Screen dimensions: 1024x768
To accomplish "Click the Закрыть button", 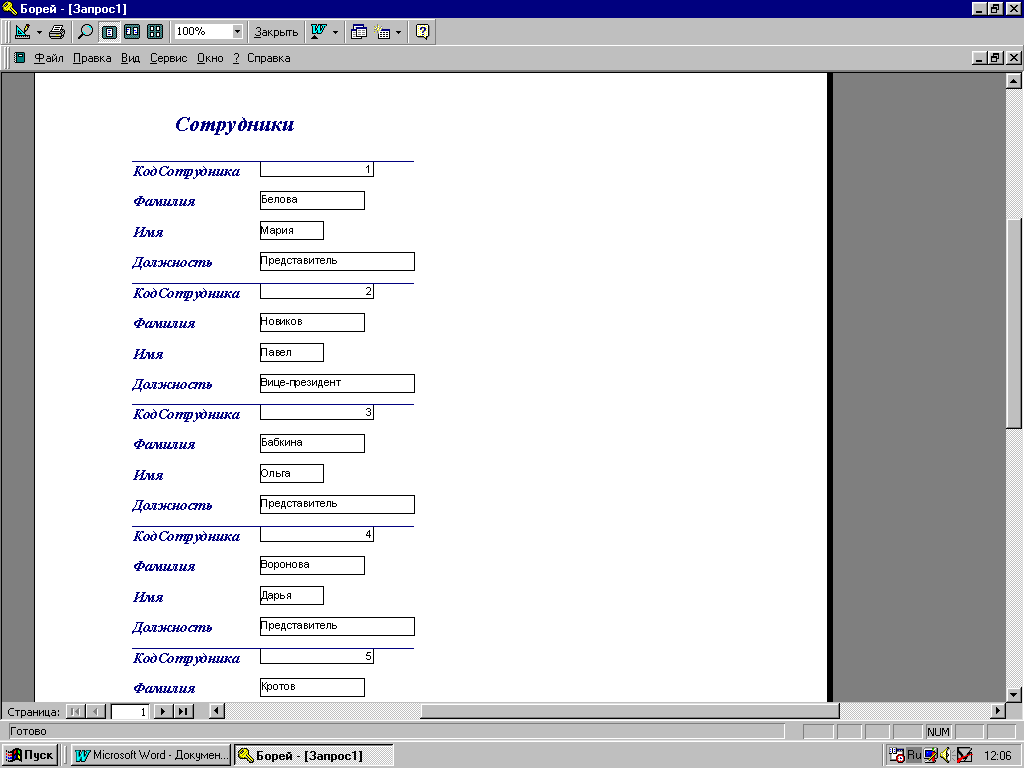I will (276, 31).
